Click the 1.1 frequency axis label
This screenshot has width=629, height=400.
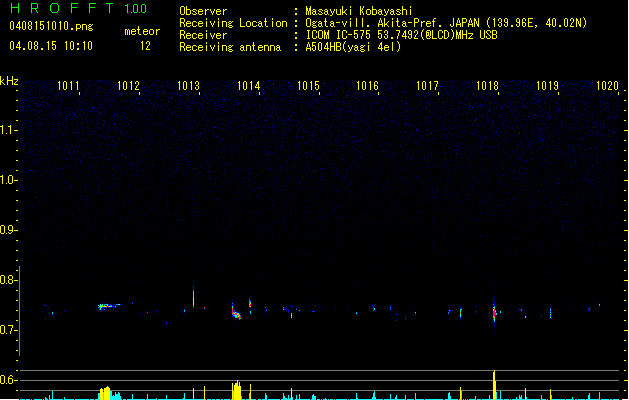pos(7,130)
